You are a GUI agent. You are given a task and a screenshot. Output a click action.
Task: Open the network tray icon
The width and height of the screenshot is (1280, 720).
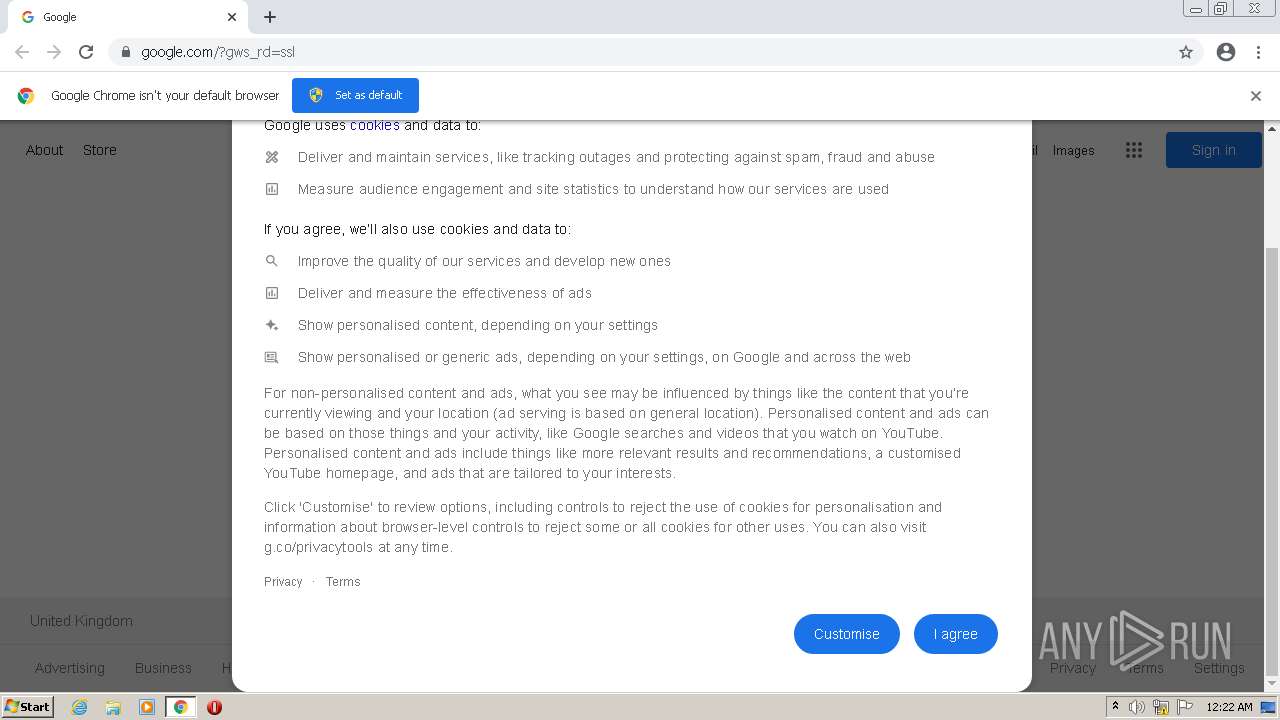[1161, 707]
